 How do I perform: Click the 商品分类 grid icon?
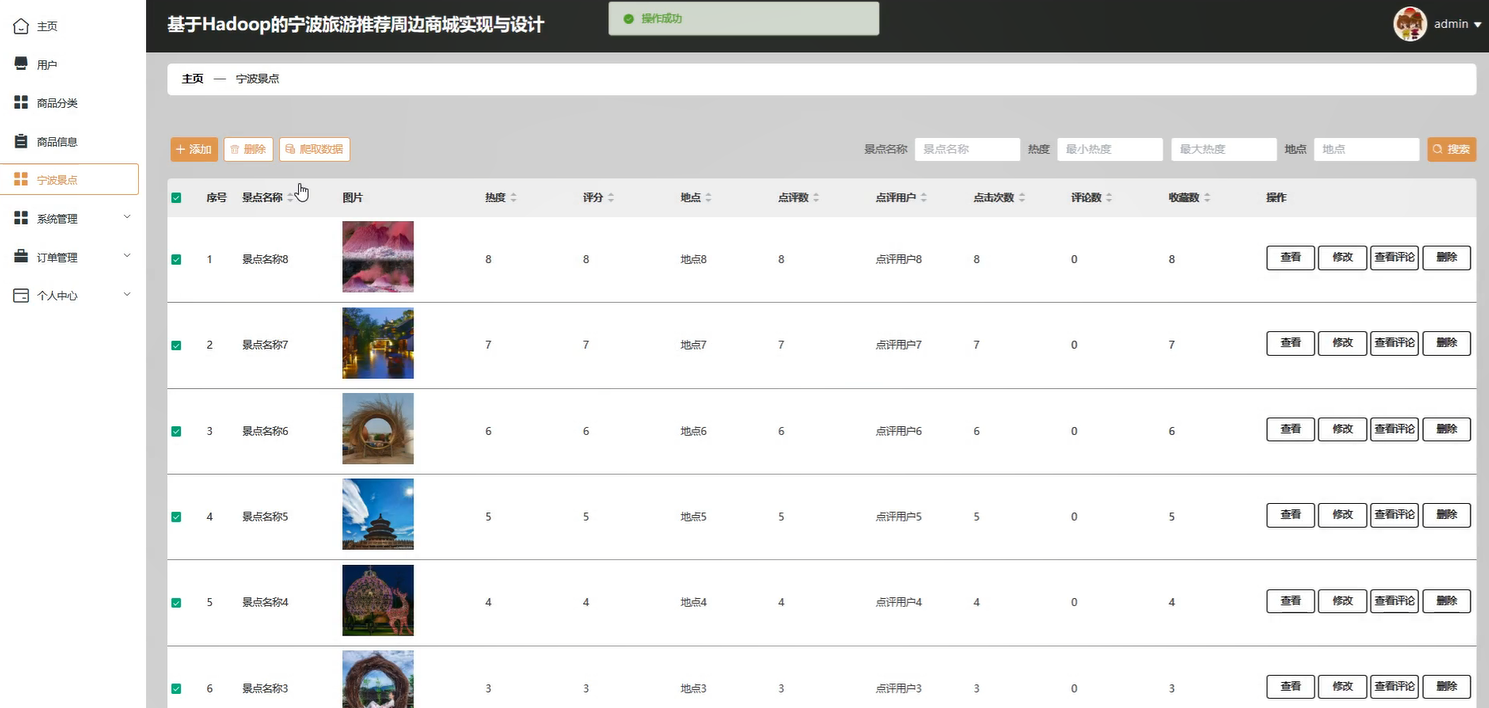click(21, 103)
